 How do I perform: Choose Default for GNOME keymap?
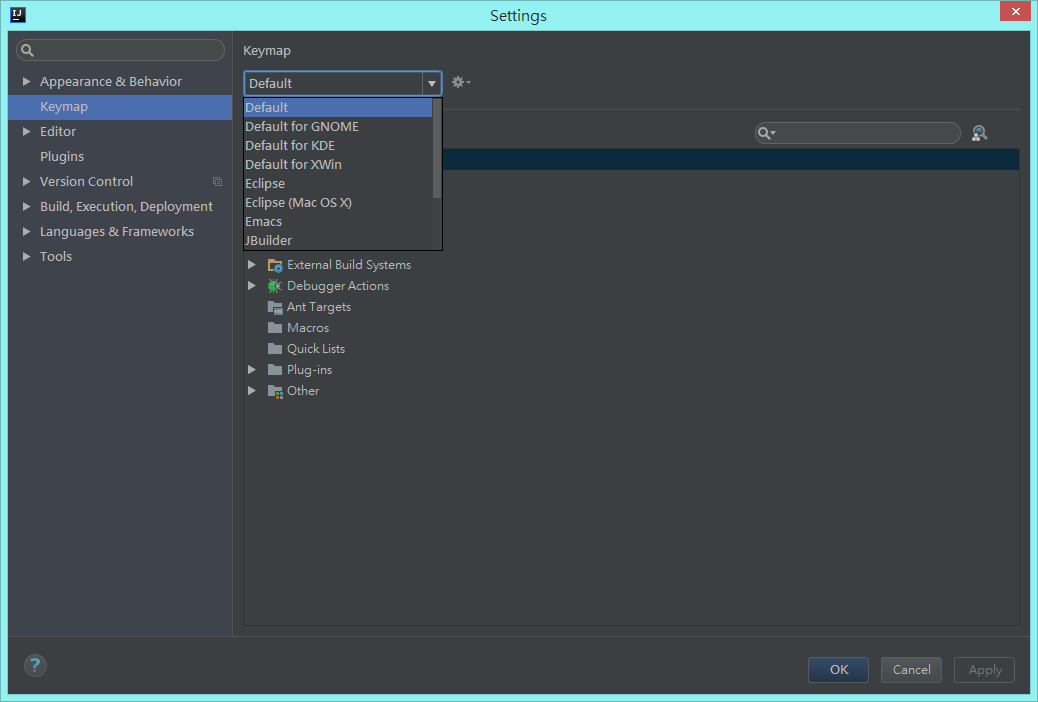point(338,126)
